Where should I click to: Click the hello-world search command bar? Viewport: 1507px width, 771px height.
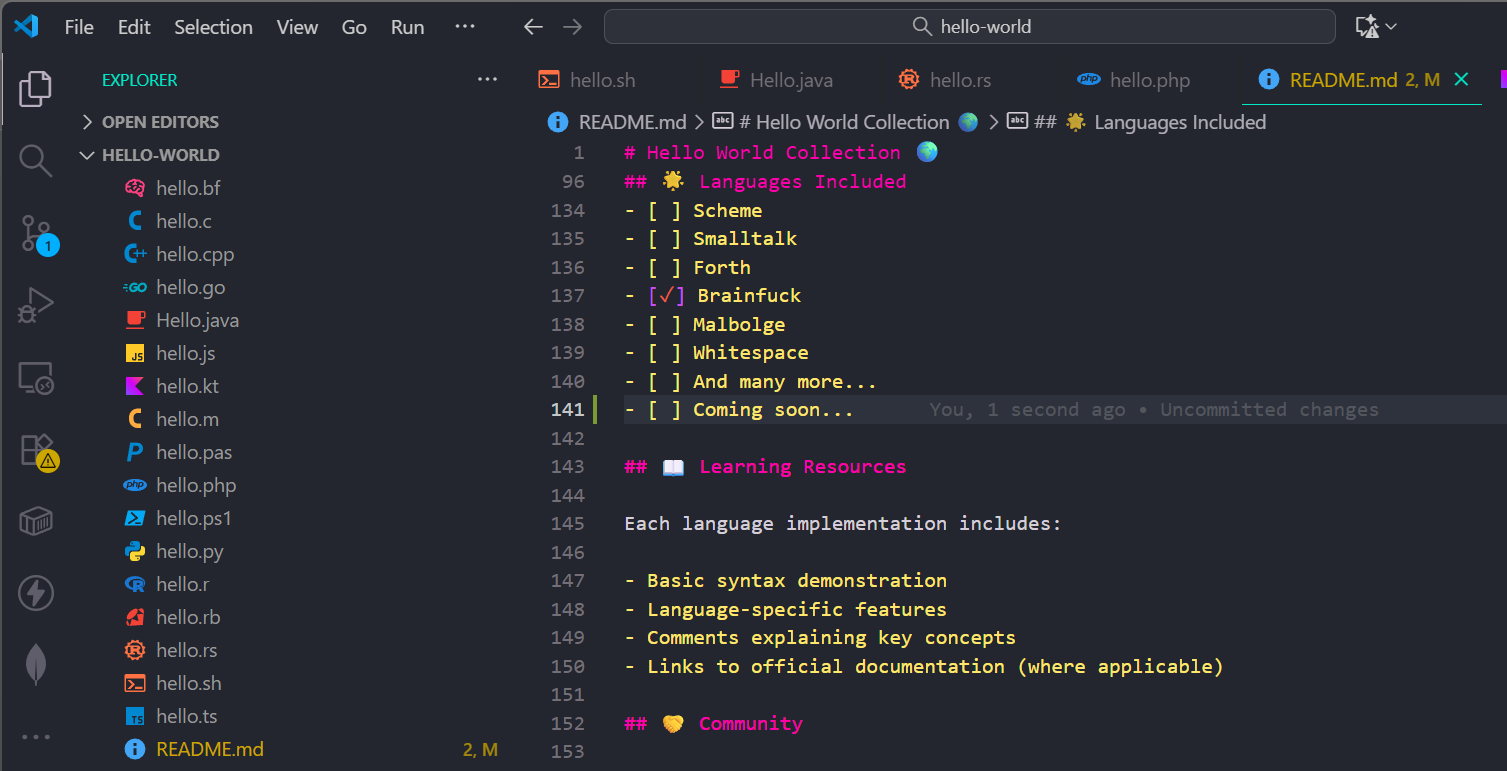(969, 27)
